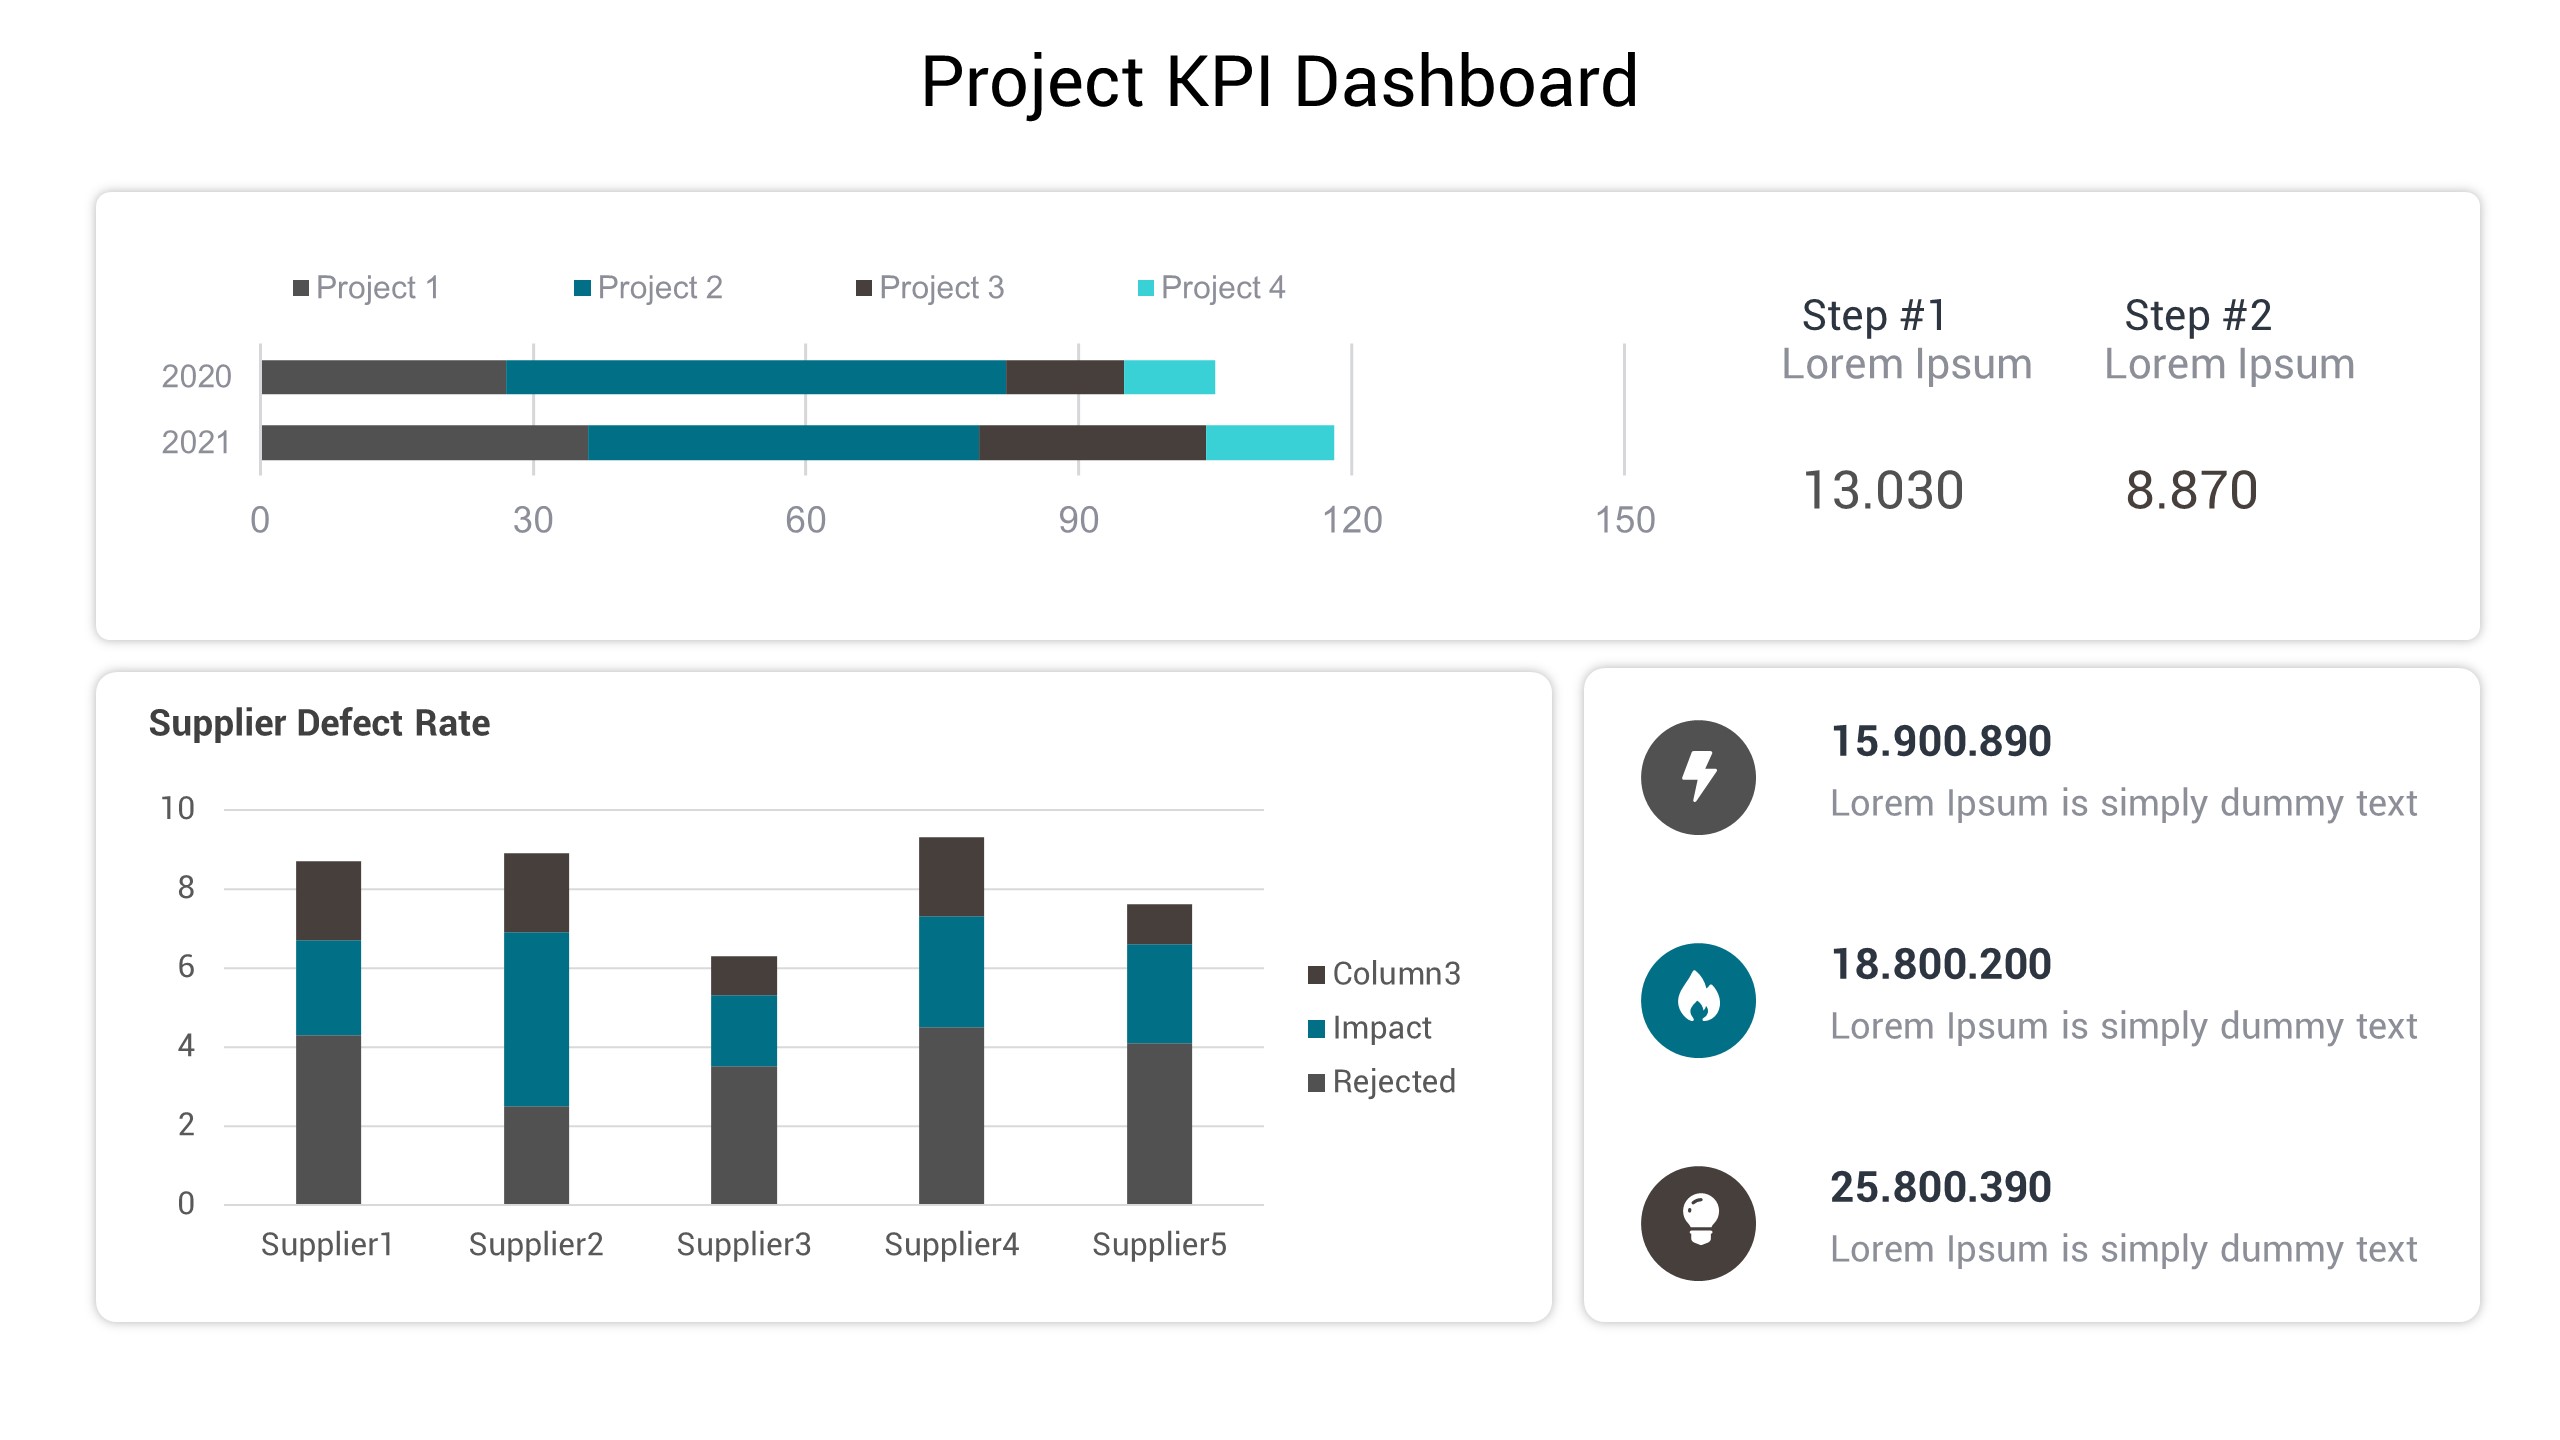The height and width of the screenshot is (1440, 2560).
Task: Select the Rejected legend entry
Action: point(1382,1082)
